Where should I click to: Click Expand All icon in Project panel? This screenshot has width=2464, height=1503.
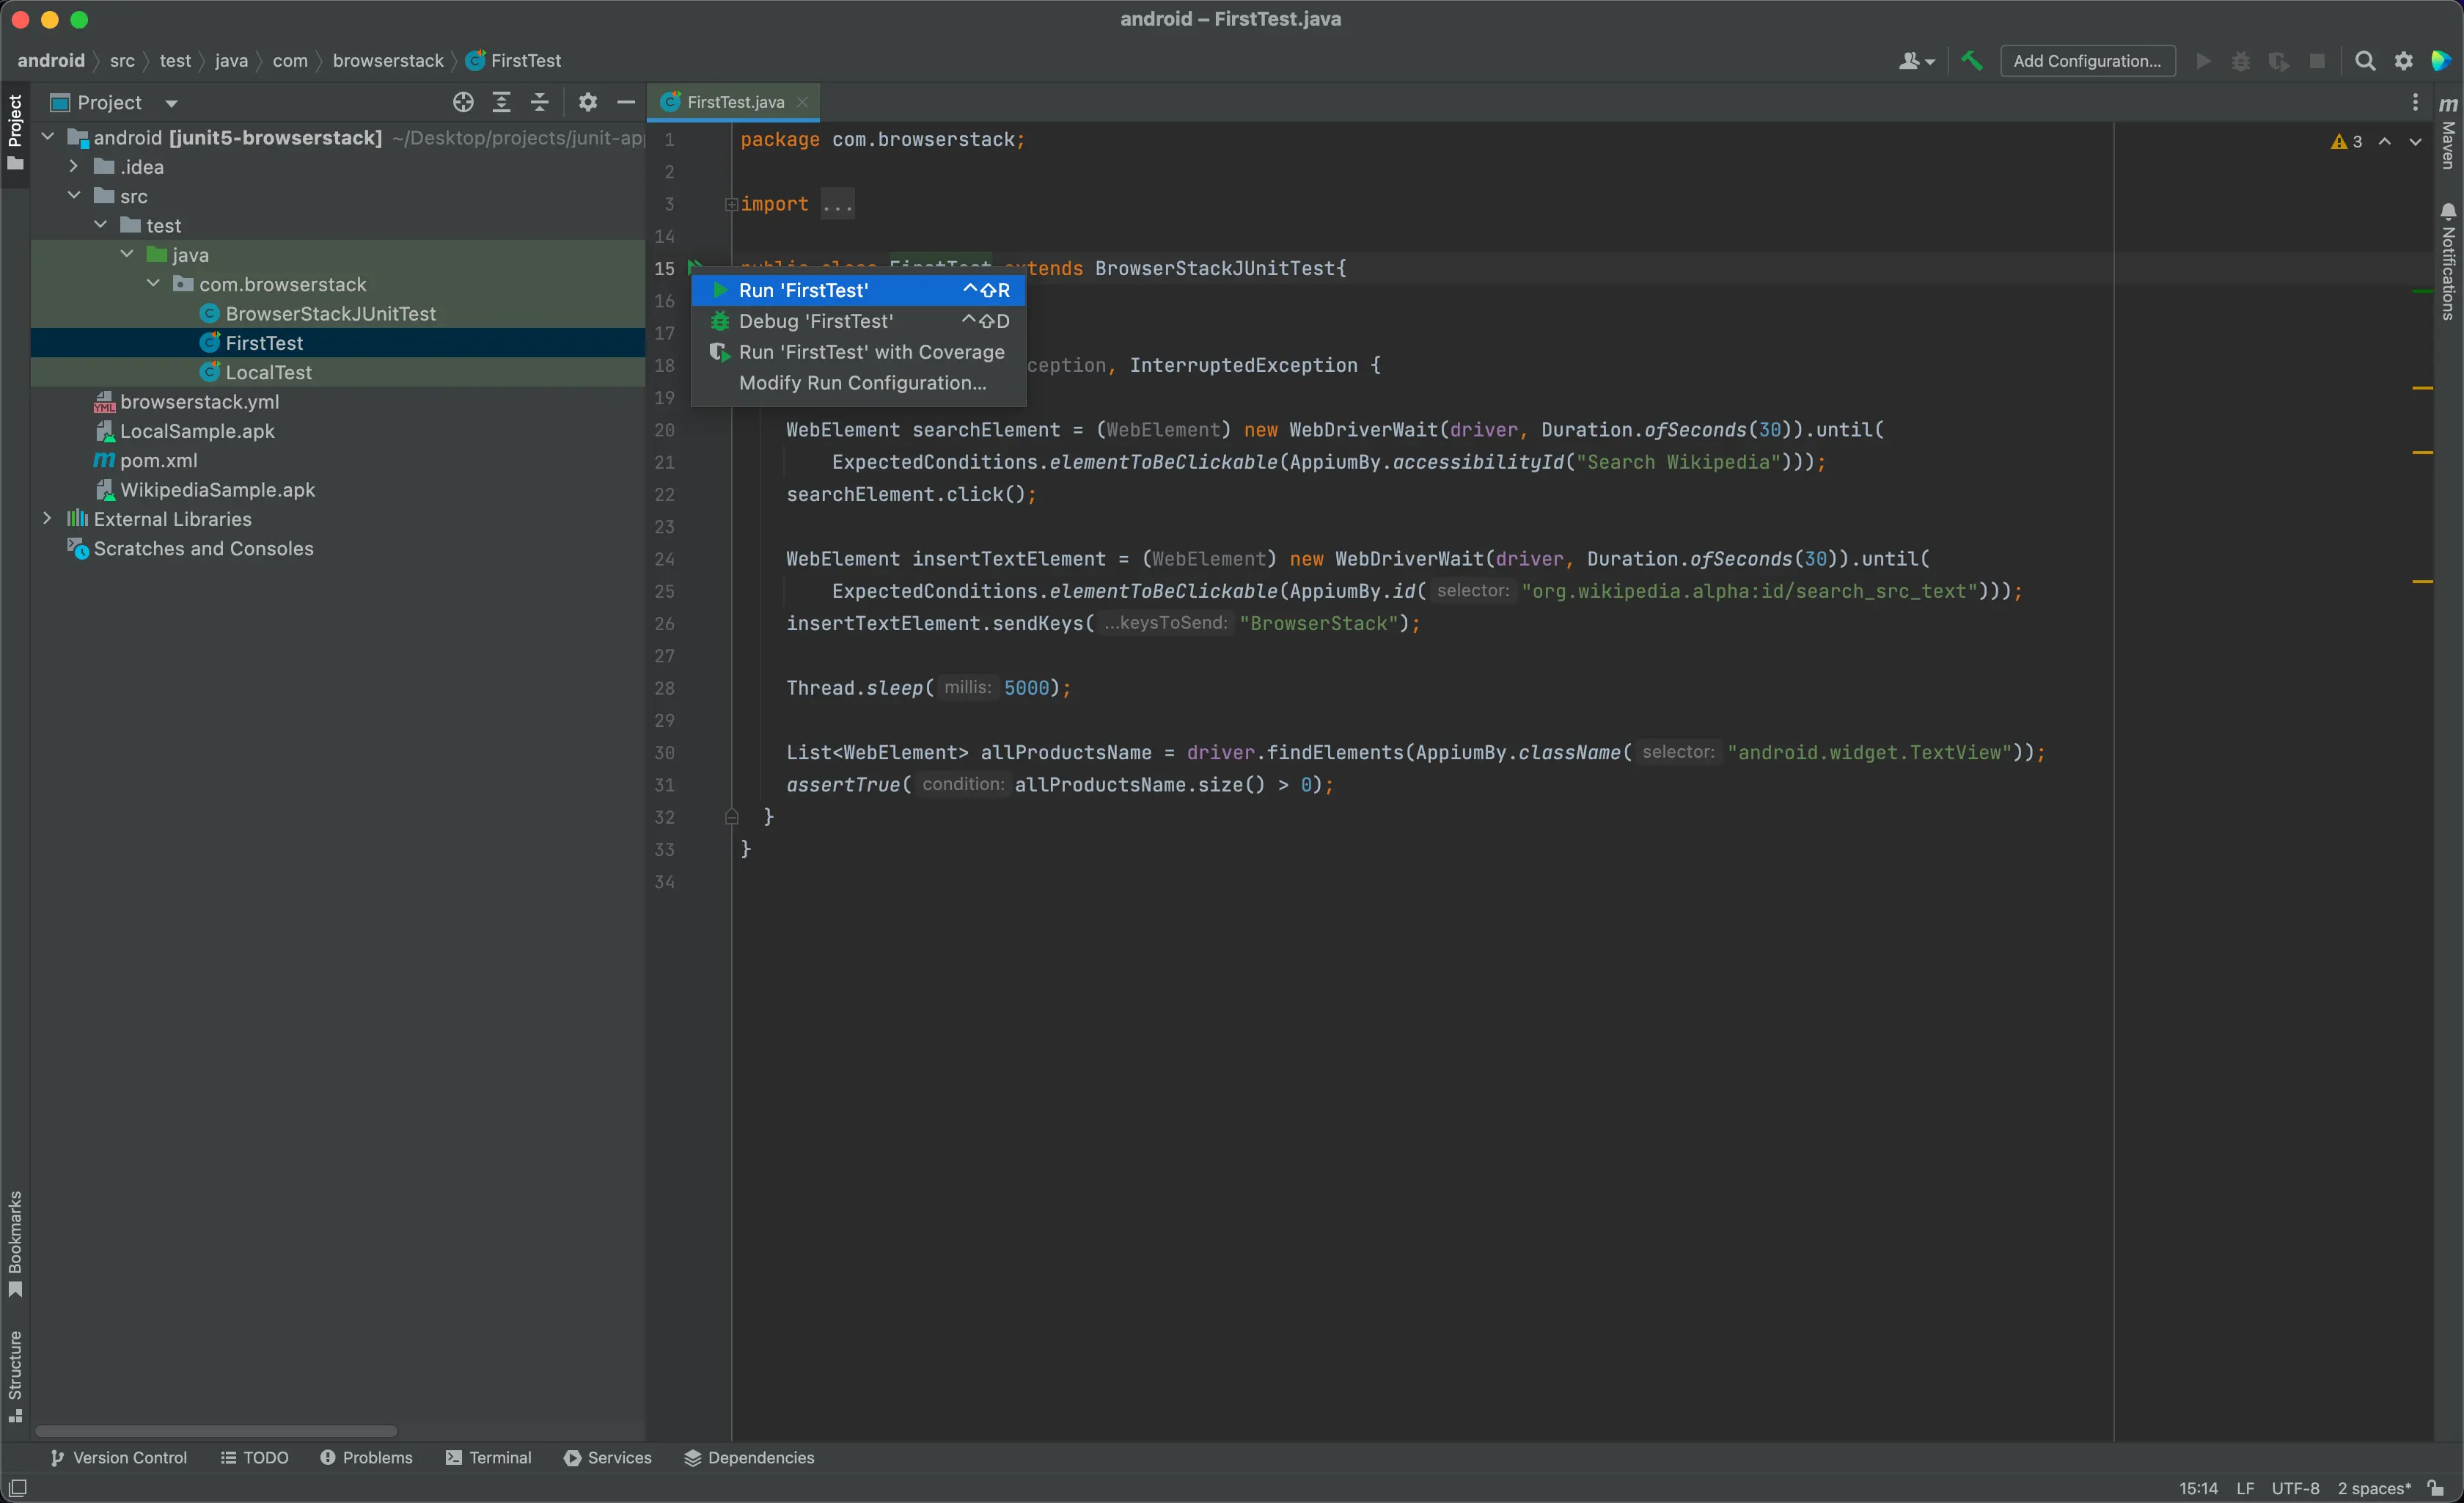click(x=501, y=102)
